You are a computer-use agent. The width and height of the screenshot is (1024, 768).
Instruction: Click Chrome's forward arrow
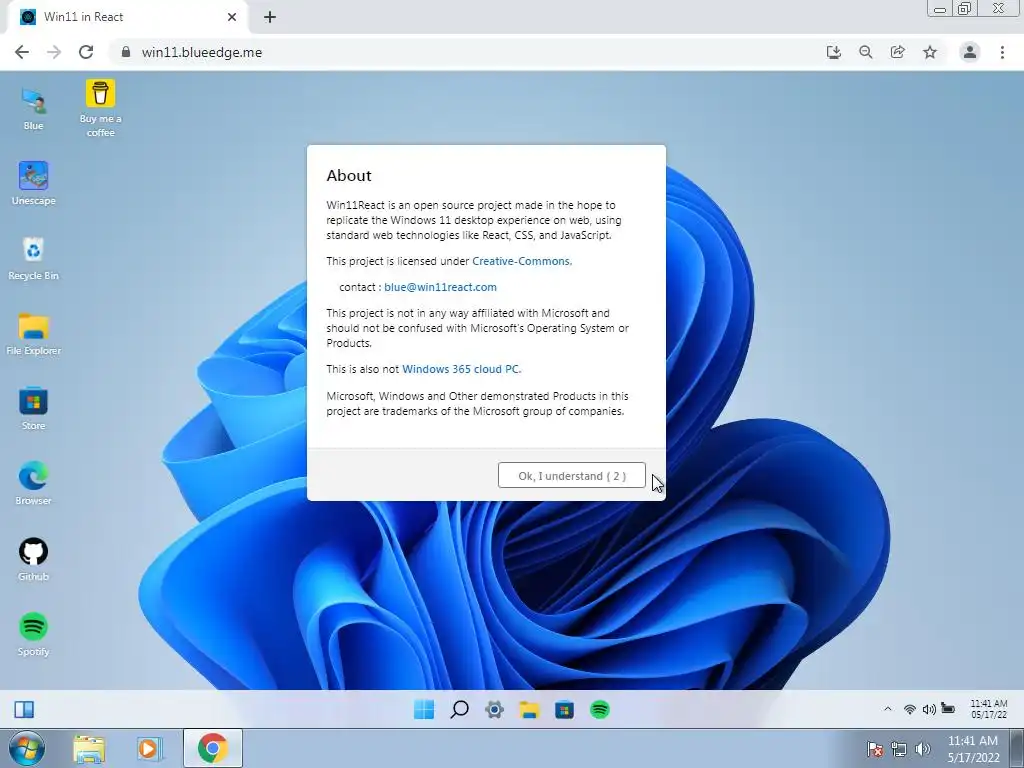tap(54, 52)
